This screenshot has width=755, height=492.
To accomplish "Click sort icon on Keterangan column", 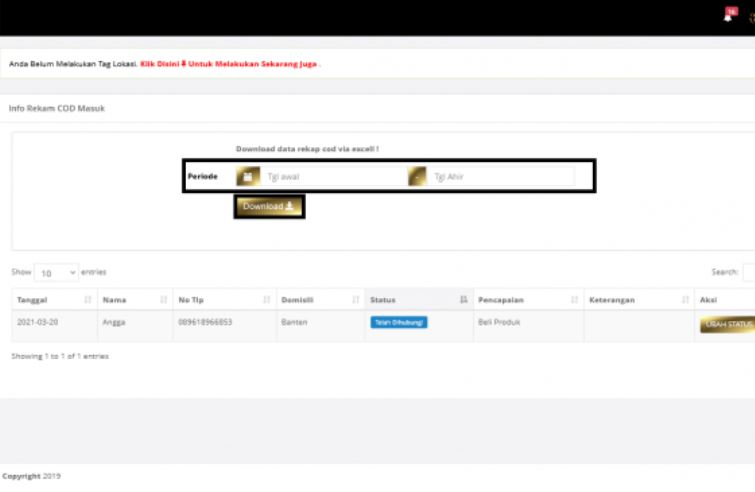I will (685, 300).
